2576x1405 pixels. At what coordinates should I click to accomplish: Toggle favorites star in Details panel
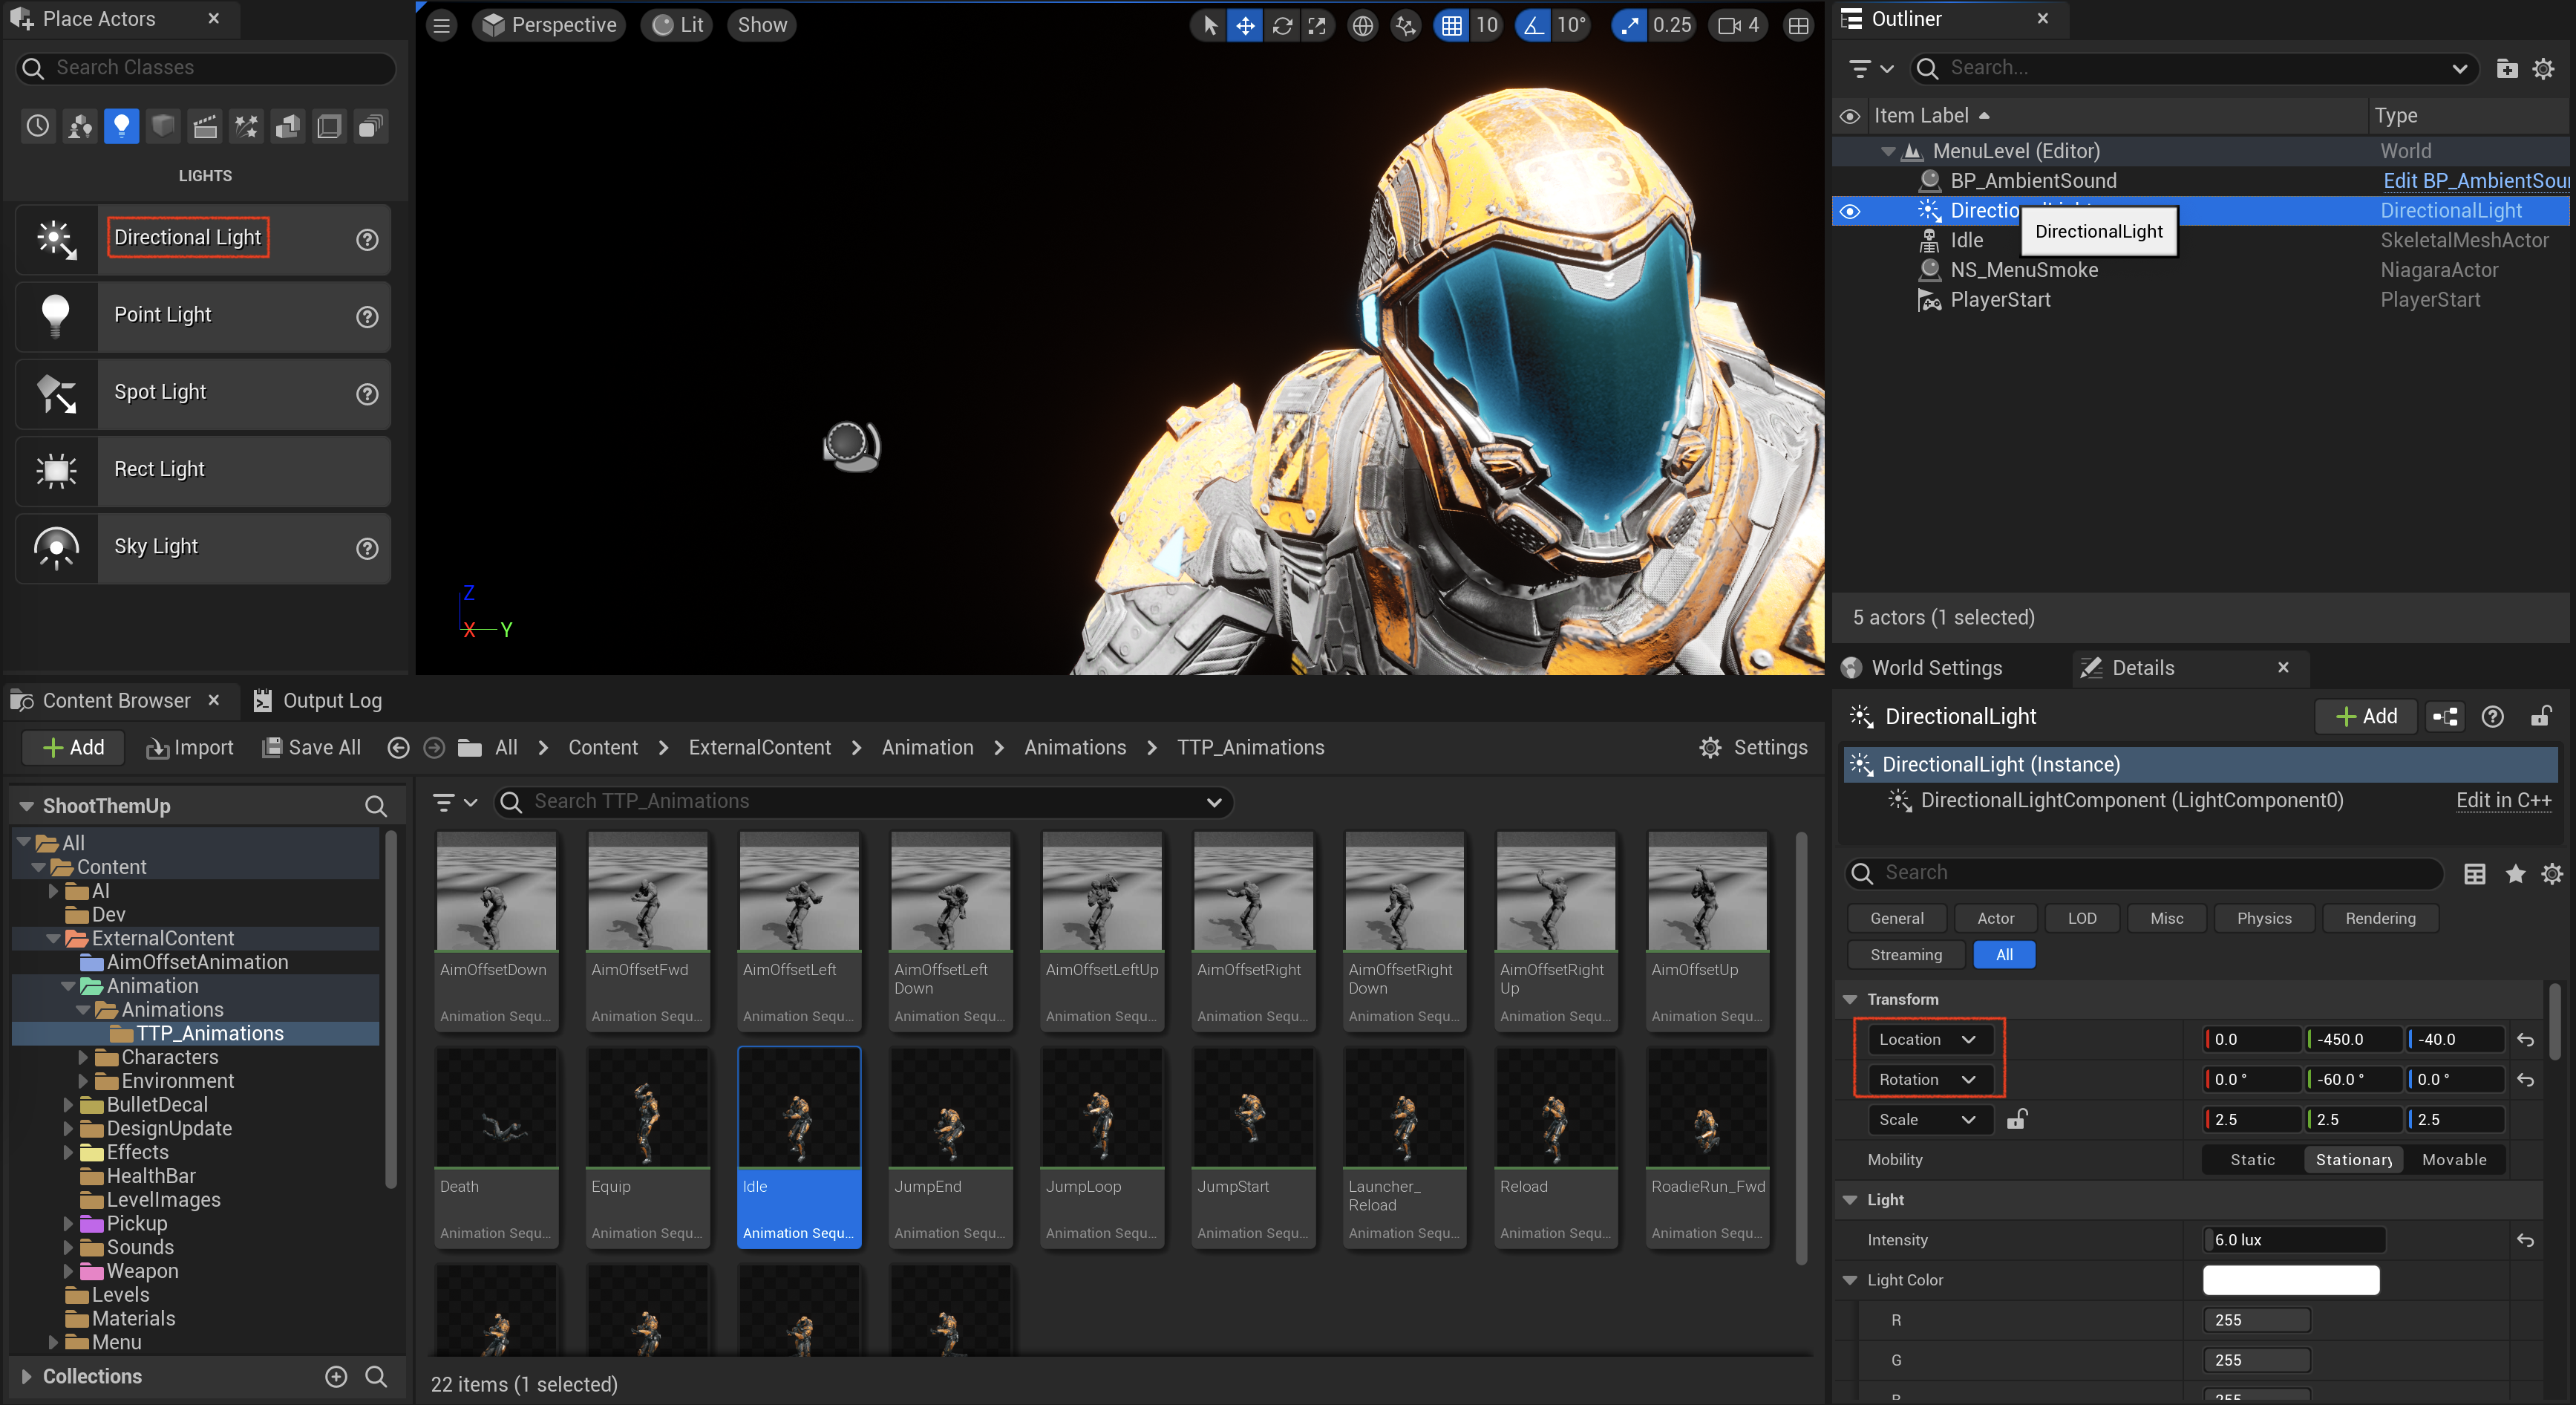2515,873
